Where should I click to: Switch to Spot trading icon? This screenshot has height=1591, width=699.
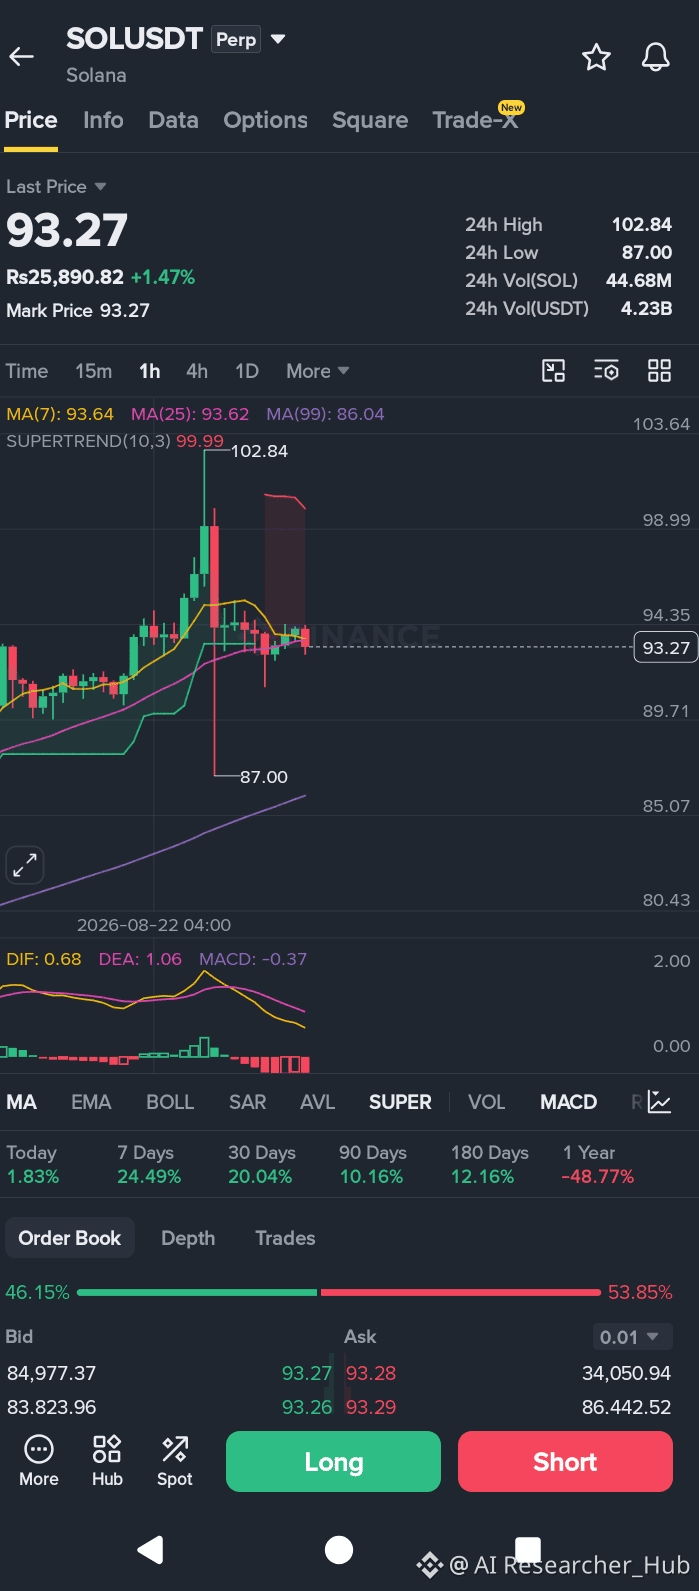[x=175, y=1461]
